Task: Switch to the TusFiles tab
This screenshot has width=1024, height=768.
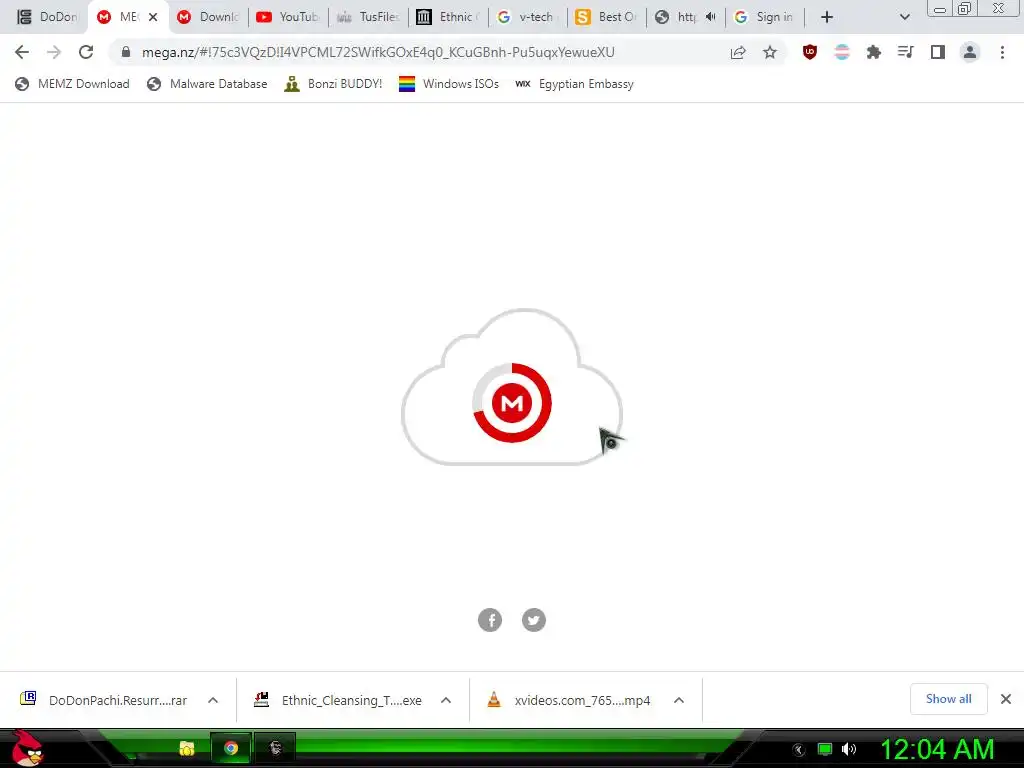Action: coord(368,17)
